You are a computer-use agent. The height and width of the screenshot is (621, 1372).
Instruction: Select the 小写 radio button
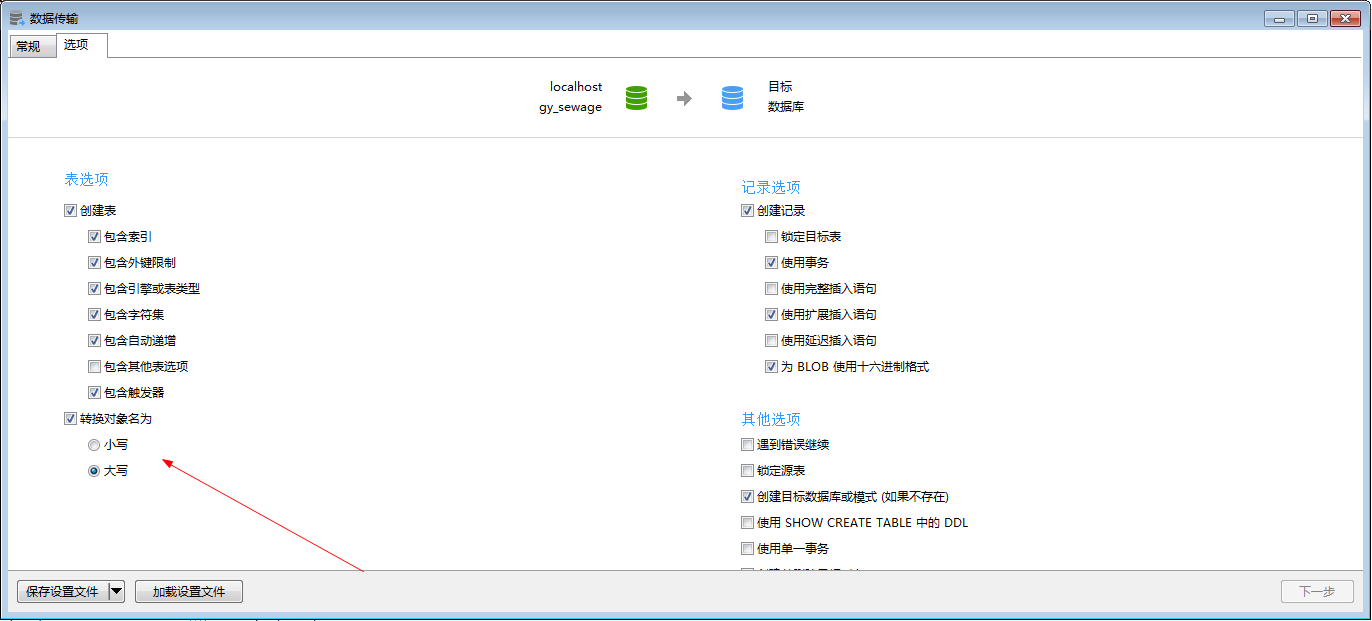click(94, 444)
